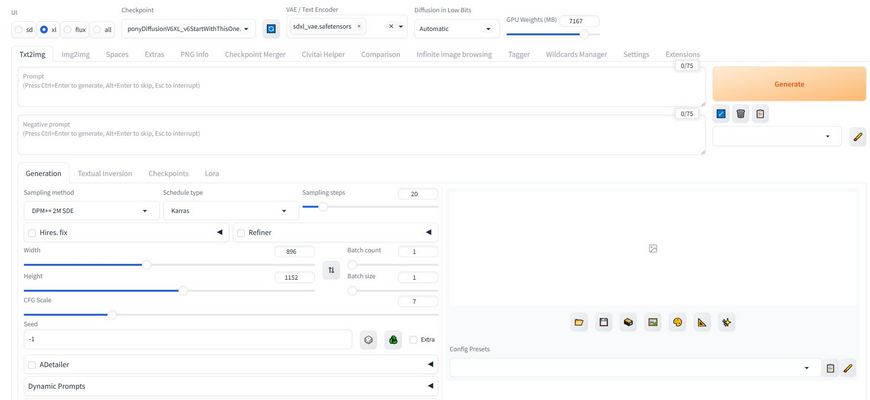Switch to the Lora sub-tab
Screen dimensions: 870x400
pyautogui.click(x=211, y=173)
